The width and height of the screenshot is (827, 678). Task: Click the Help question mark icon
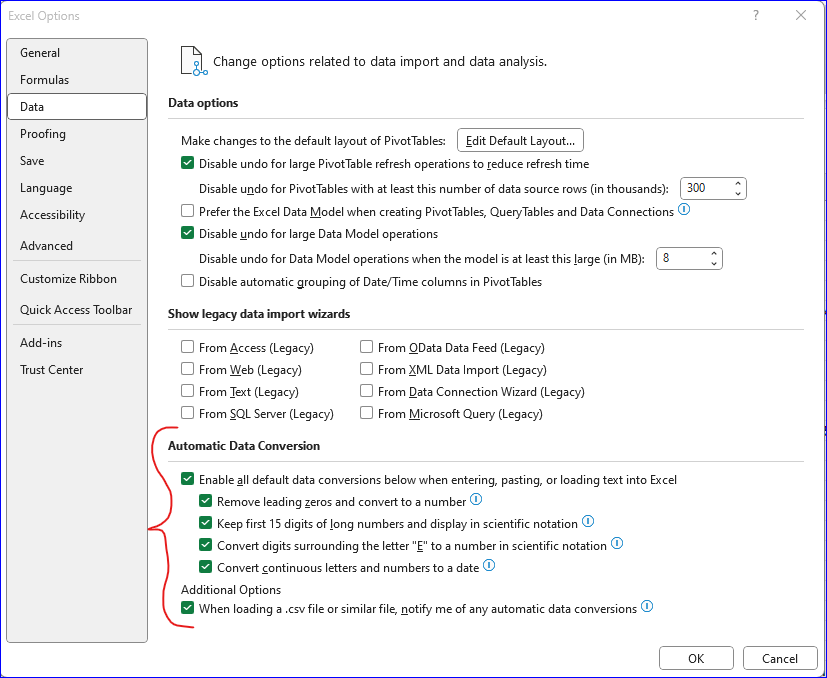tap(756, 15)
